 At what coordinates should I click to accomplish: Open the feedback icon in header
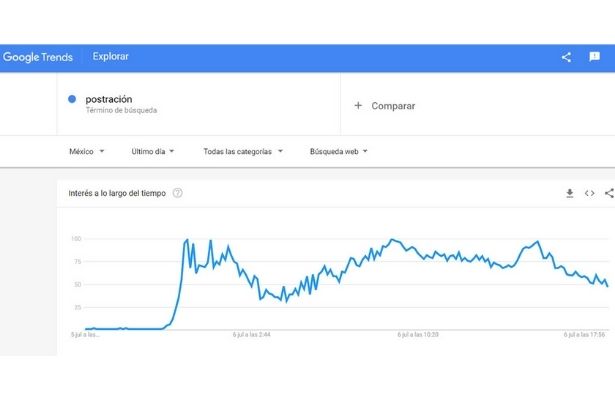(595, 57)
